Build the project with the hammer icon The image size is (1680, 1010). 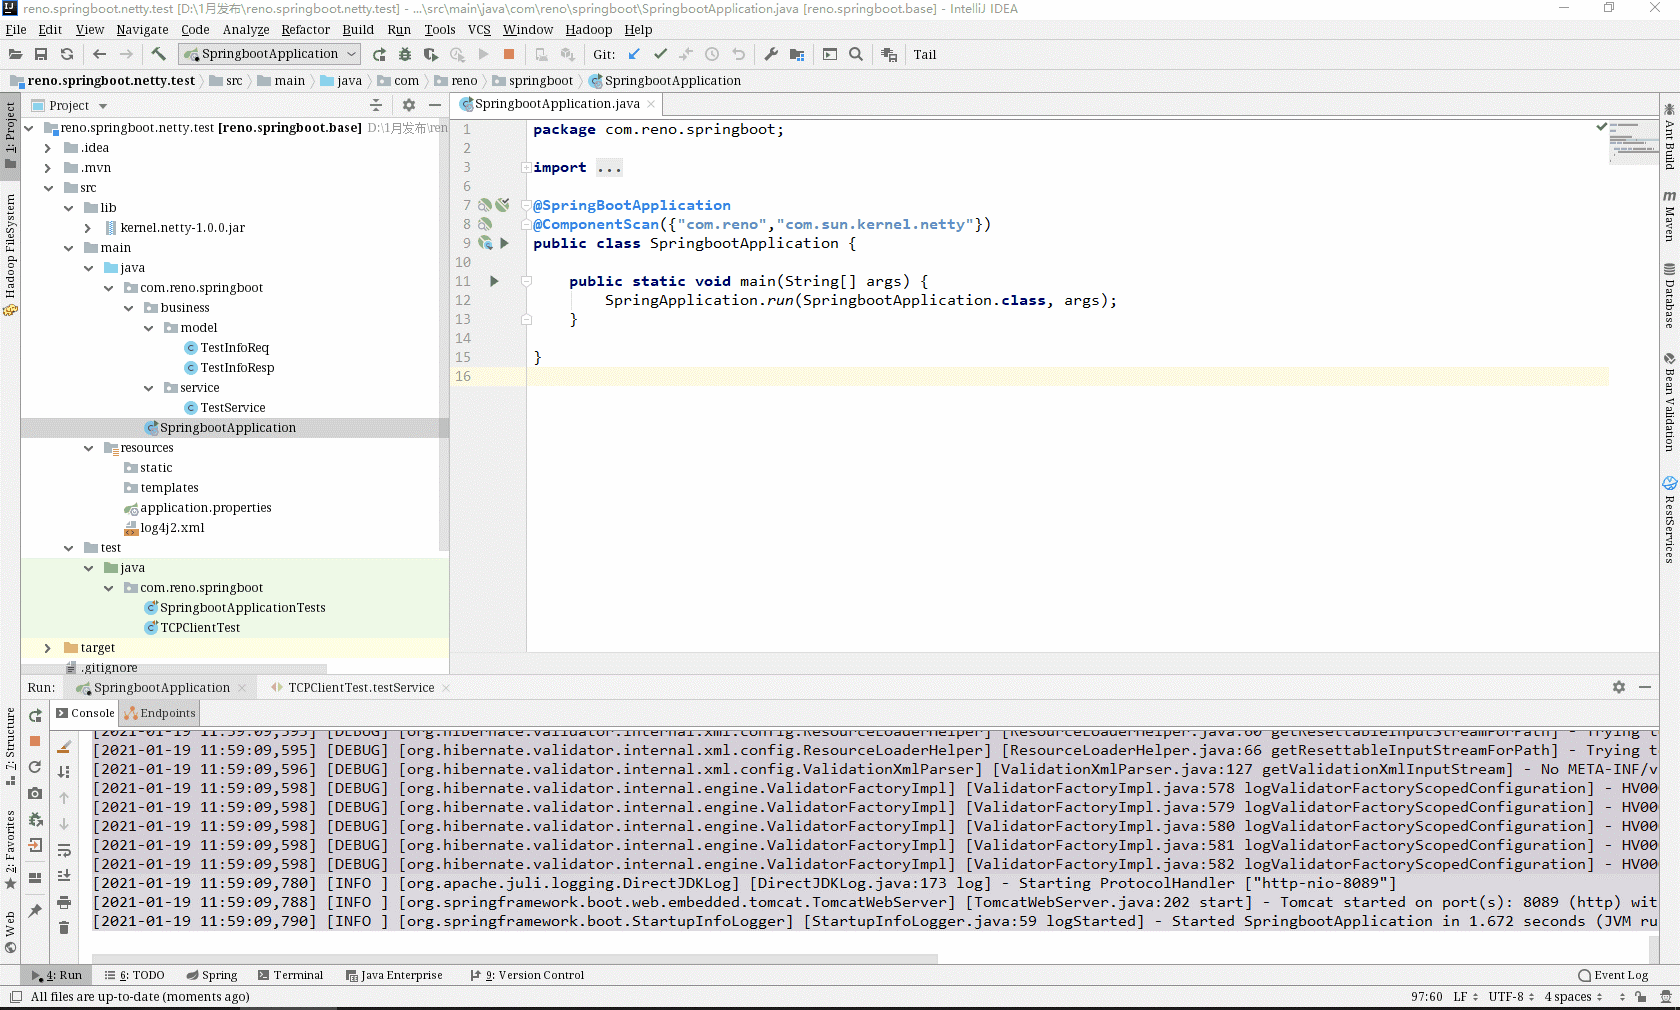[158, 55]
